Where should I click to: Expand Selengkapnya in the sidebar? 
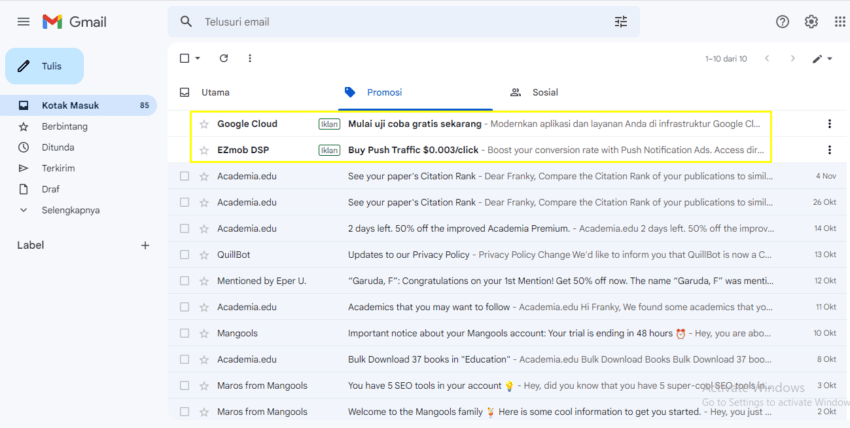pyautogui.click(x=70, y=210)
